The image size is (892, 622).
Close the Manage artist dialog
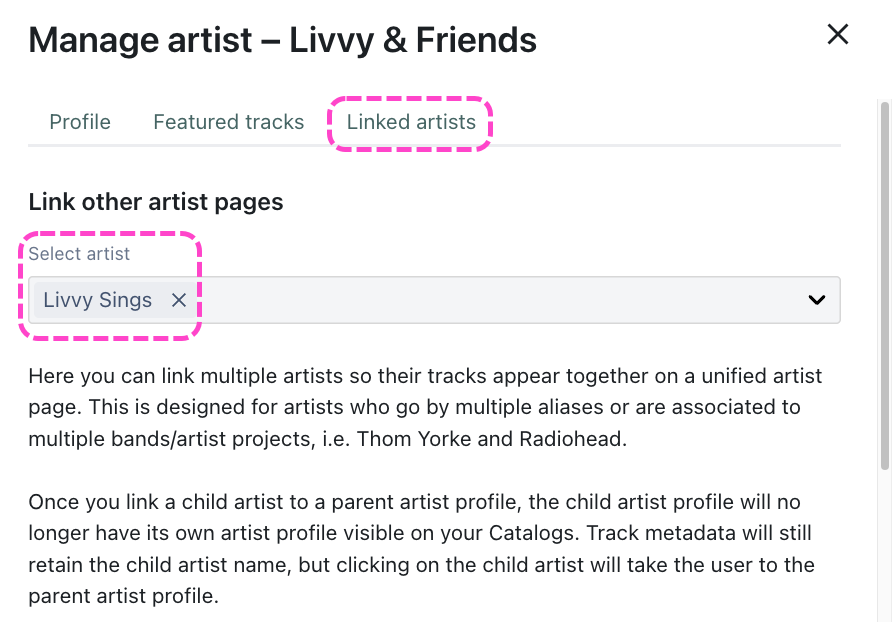point(837,35)
